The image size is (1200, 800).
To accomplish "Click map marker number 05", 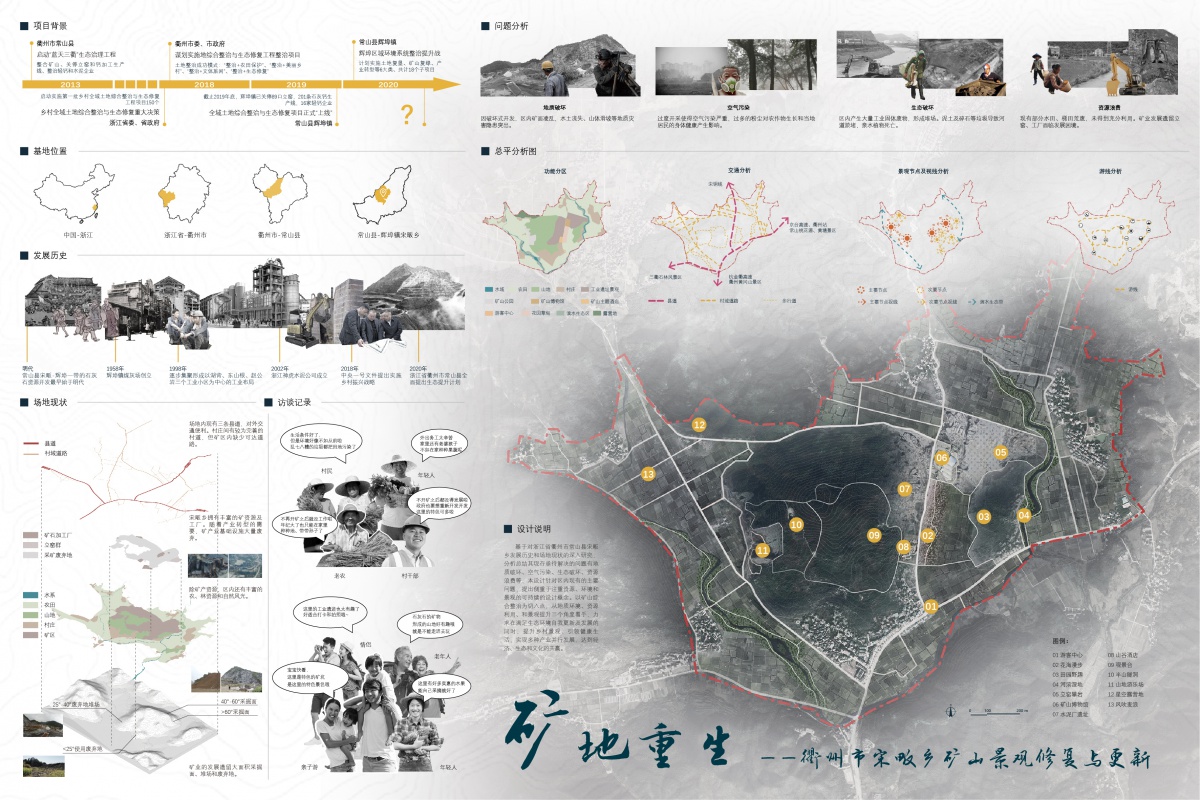I will point(1001,453).
